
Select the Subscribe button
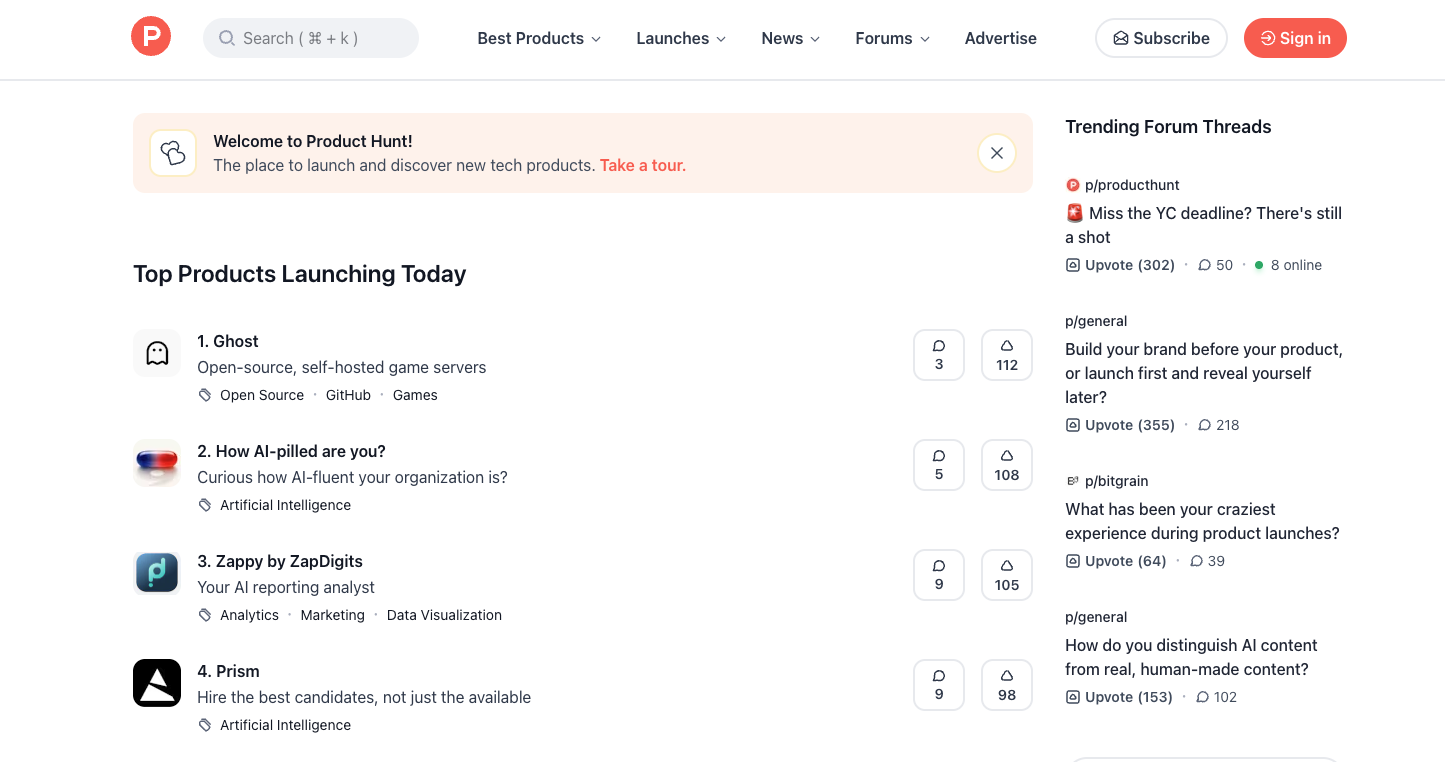click(x=1161, y=38)
